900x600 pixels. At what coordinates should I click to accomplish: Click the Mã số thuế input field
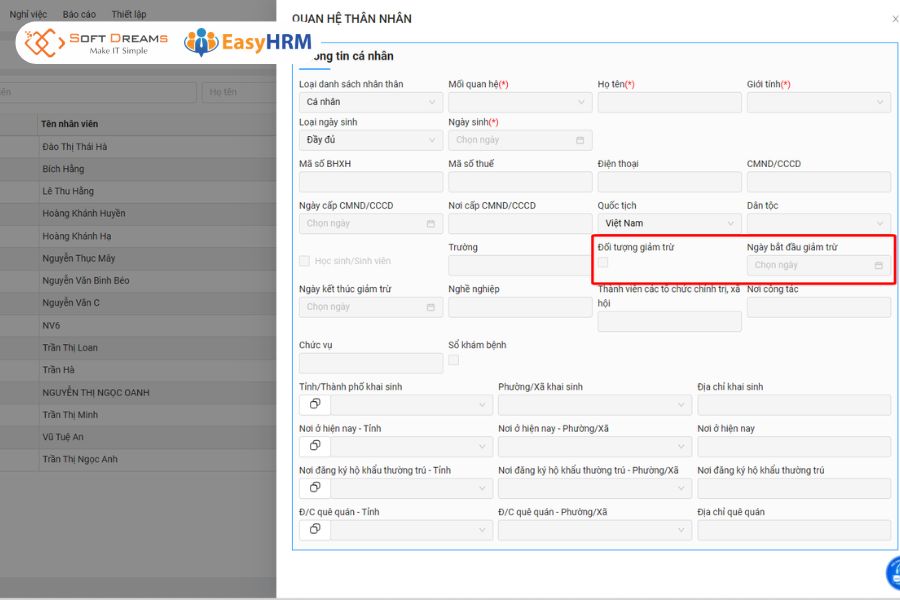pos(520,182)
